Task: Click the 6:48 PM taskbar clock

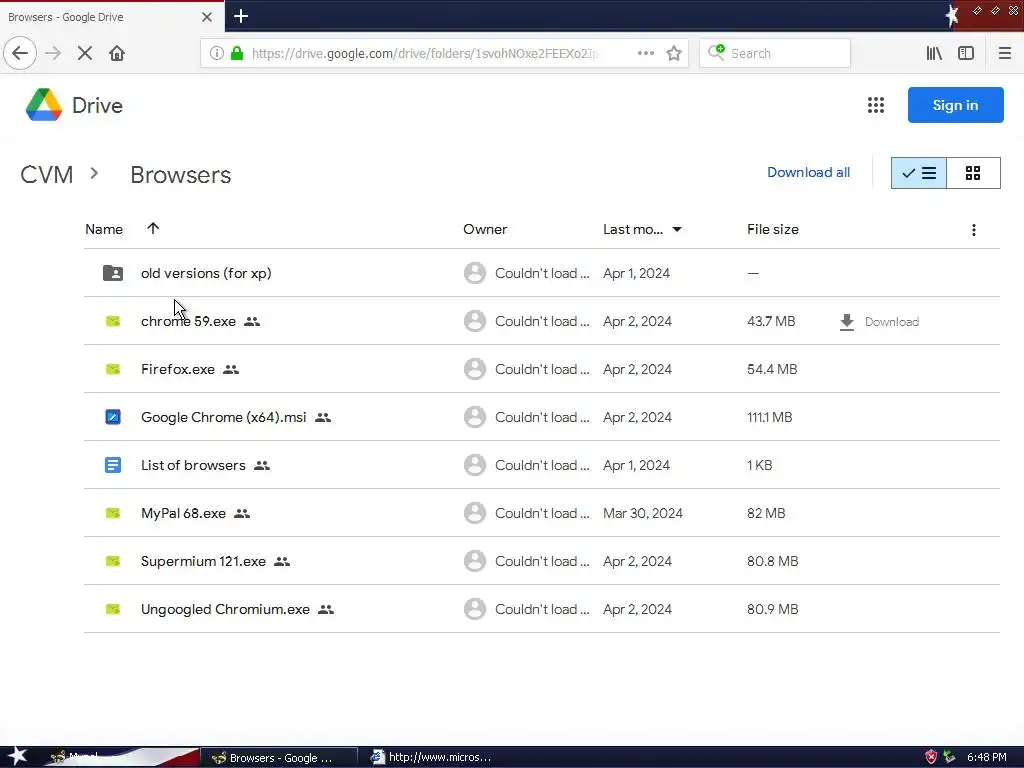Action: tap(987, 757)
